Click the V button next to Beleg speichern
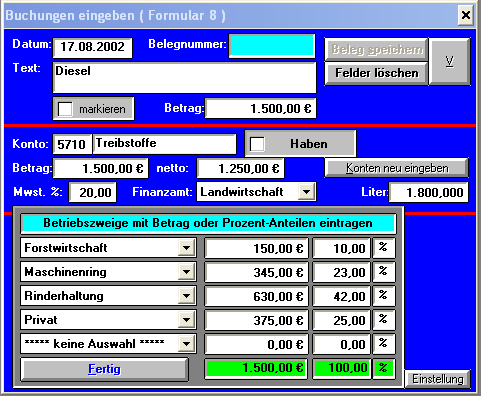The image size is (481, 396). pyautogui.click(x=450, y=61)
